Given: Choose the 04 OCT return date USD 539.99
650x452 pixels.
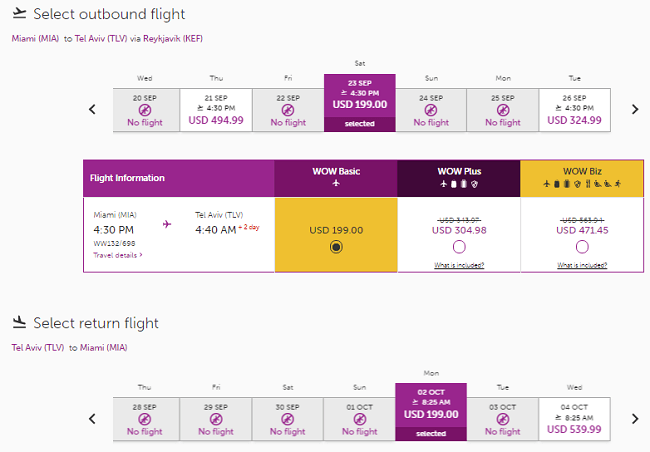Looking at the screenshot, I should pos(575,419).
